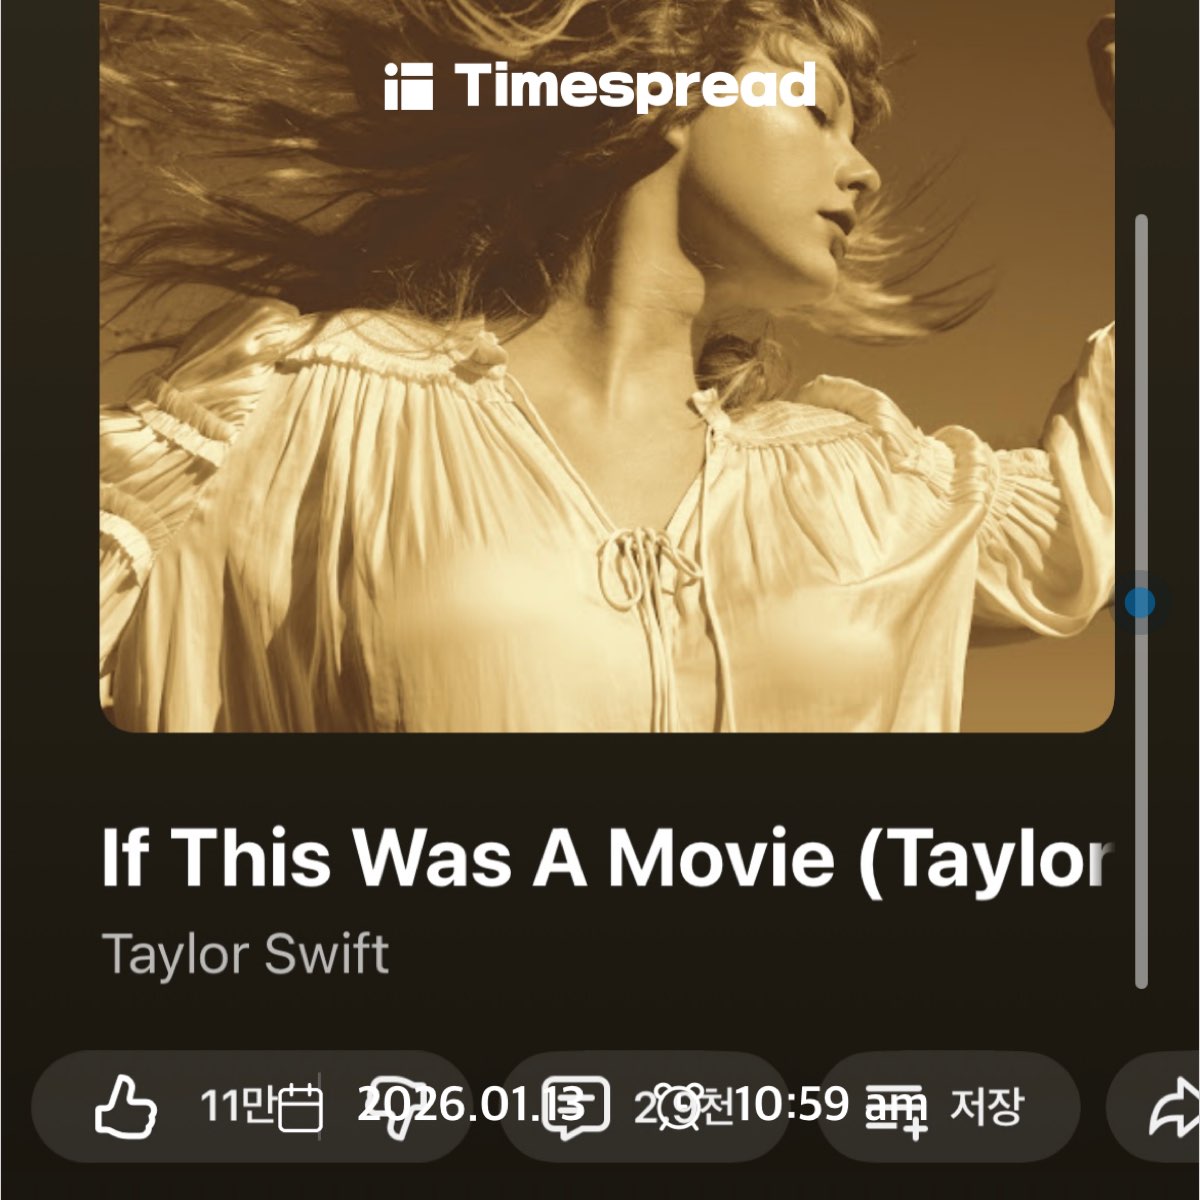1200x1200 pixels.
Task: Click the blue handle on vertical slider
Action: 1140,603
